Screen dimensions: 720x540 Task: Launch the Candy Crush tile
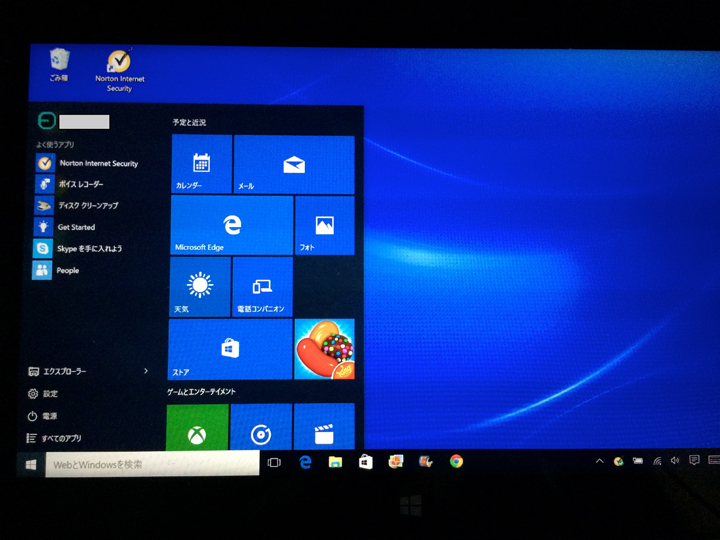click(324, 349)
